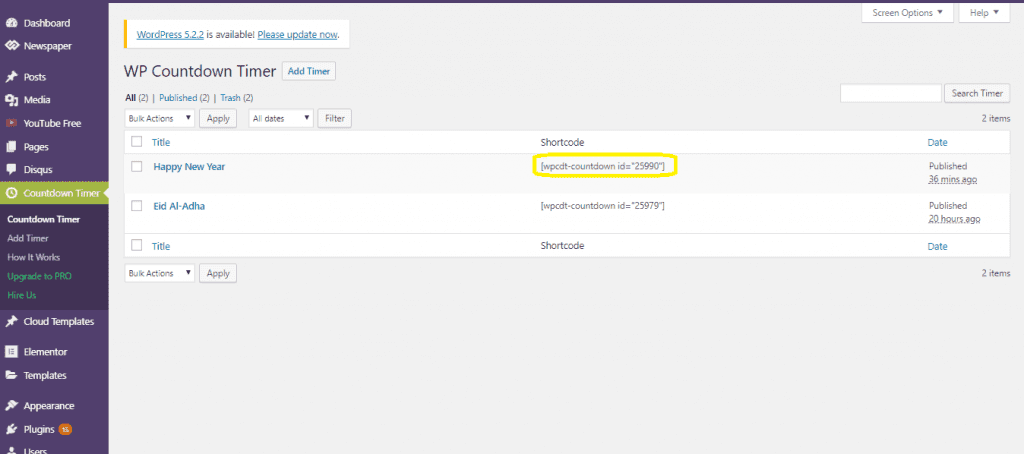Click the Search Timer button
This screenshot has width=1024, height=454.
pos(977,93)
